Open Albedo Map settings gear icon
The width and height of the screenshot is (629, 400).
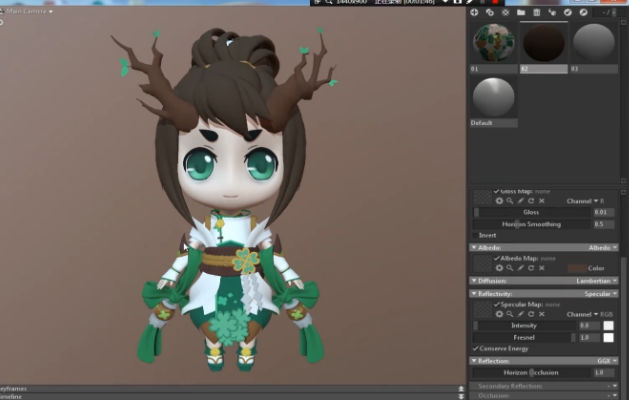[499, 268]
